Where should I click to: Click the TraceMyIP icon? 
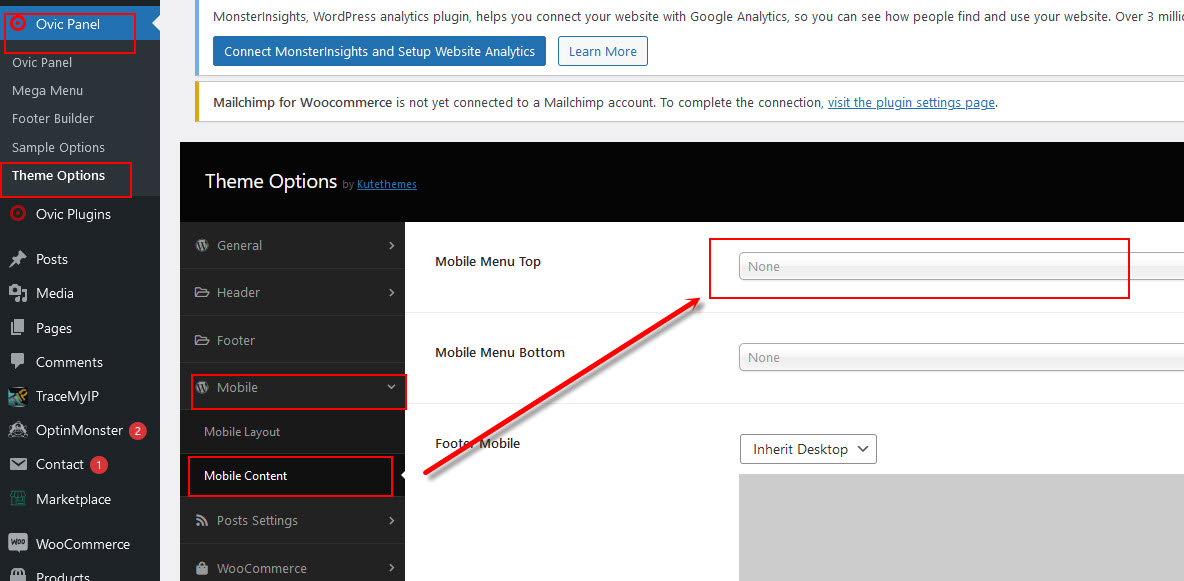coord(18,396)
